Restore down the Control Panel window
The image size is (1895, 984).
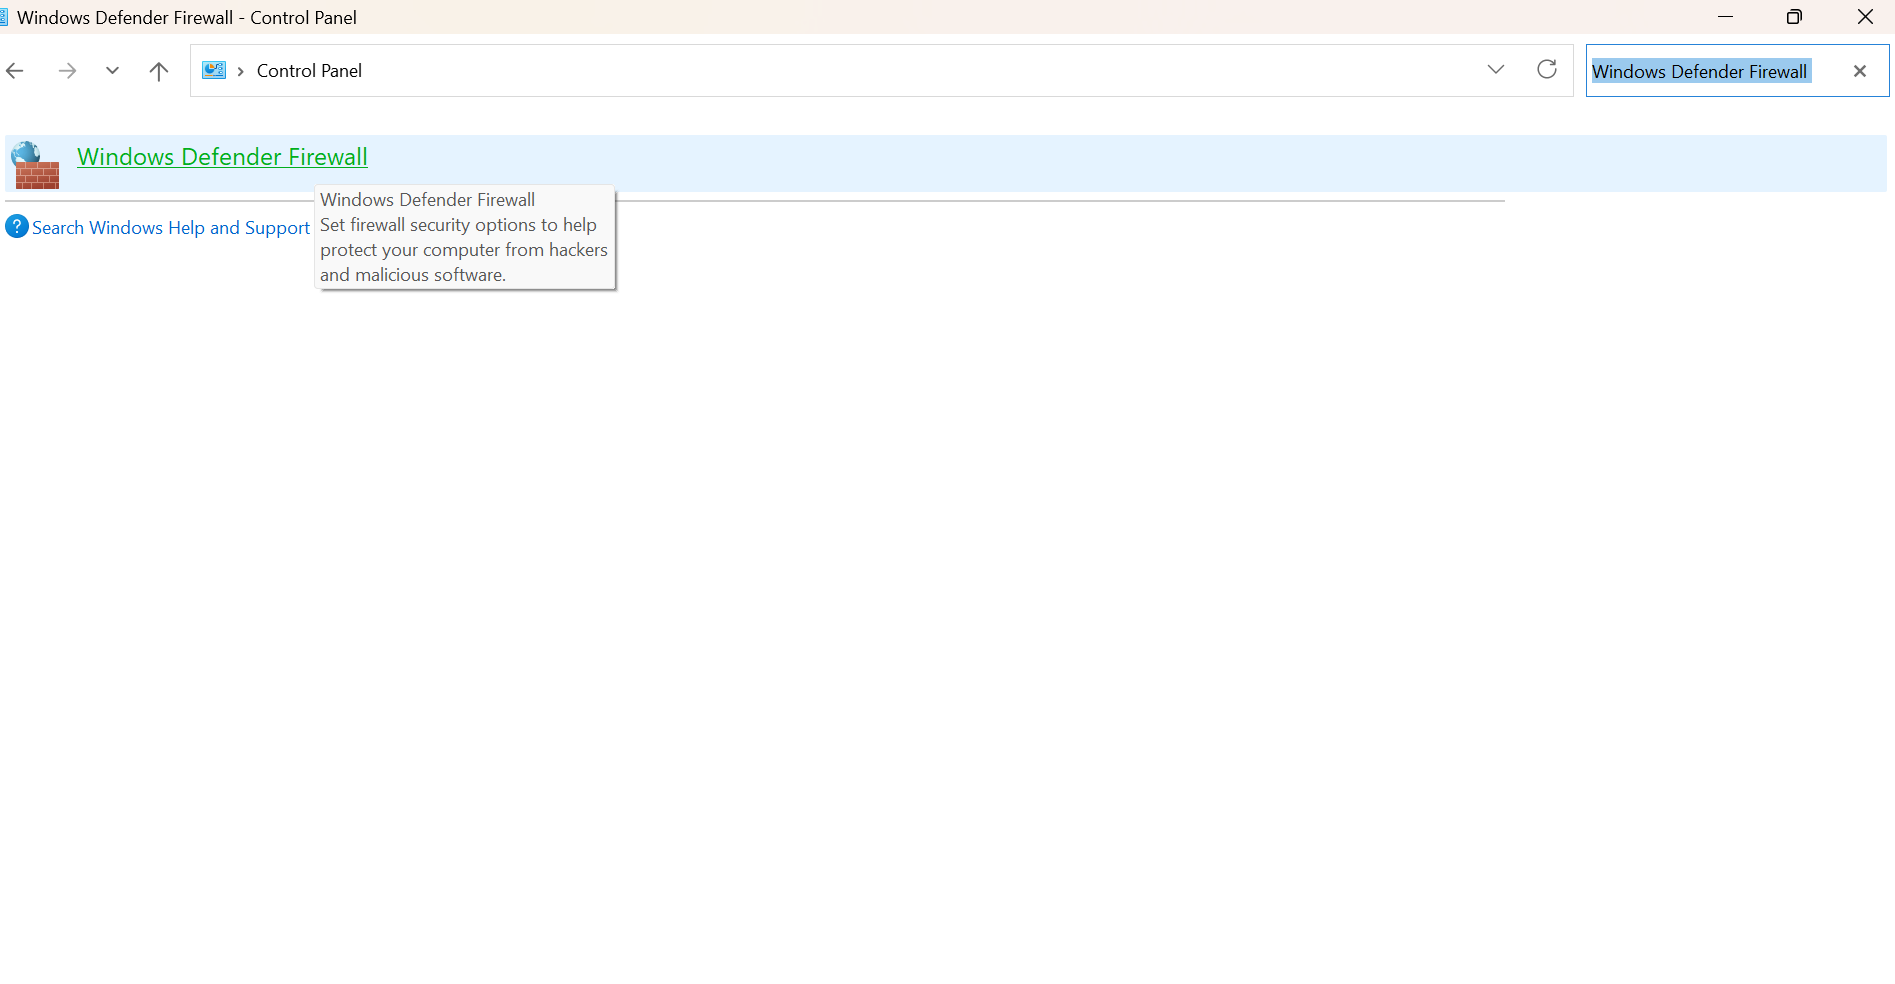coord(1794,17)
